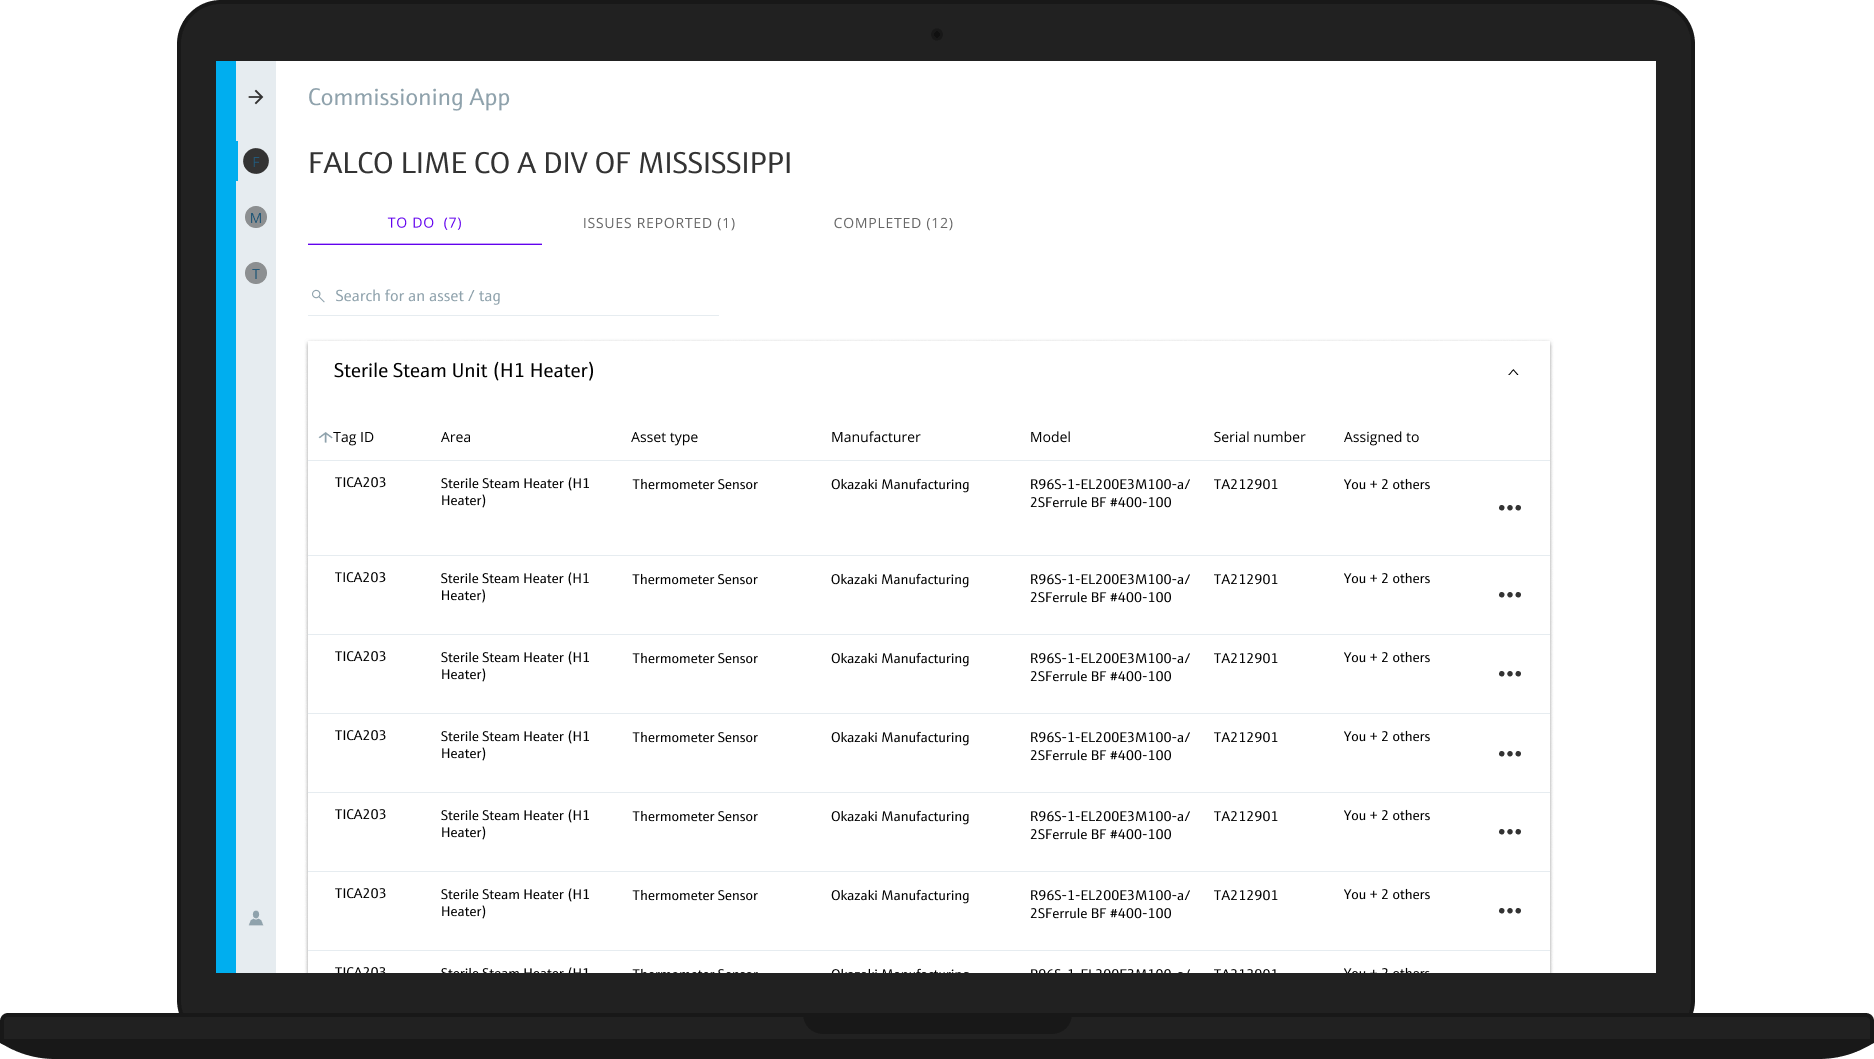Switch to Issues Reported (1) tab
The height and width of the screenshot is (1059, 1874).
pos(659,223)
